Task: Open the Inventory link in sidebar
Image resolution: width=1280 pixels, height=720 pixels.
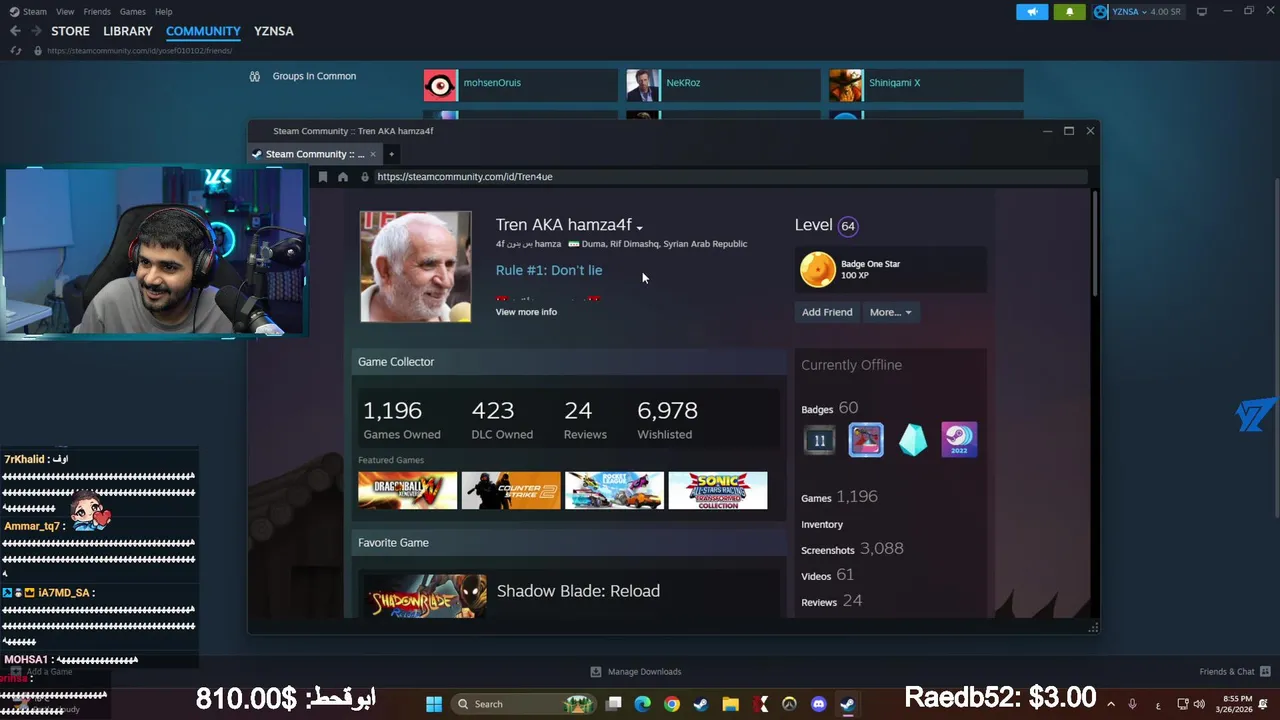Action: click(822, 524)
